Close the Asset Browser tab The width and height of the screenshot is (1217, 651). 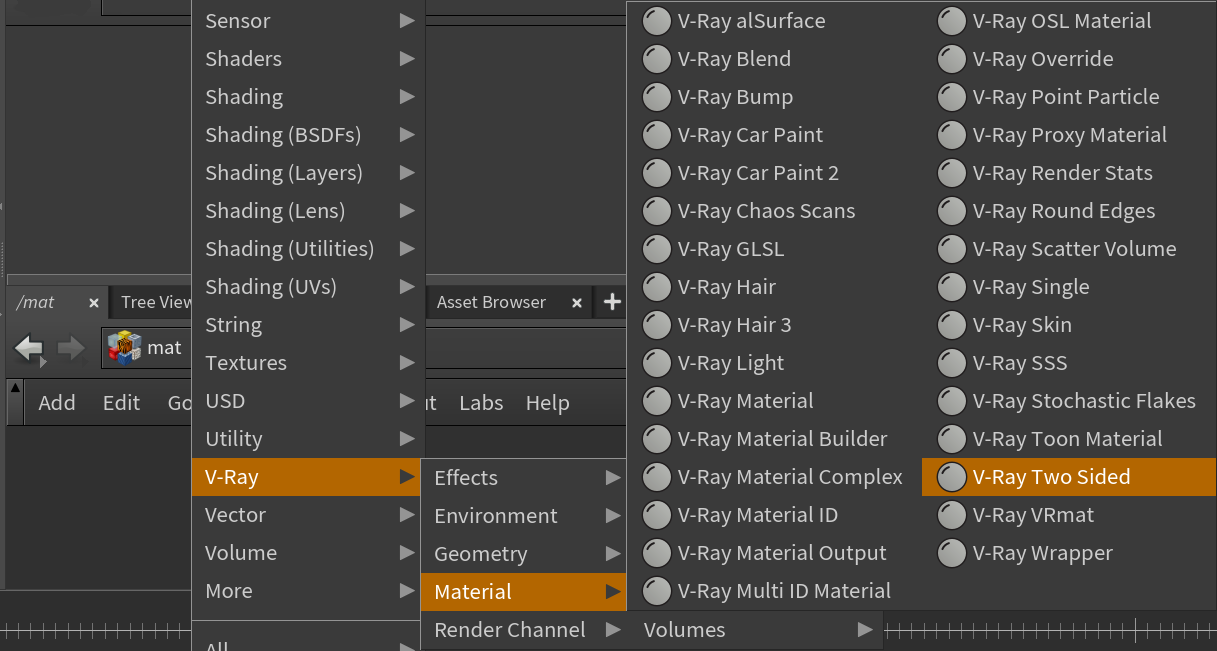(577, 302)
